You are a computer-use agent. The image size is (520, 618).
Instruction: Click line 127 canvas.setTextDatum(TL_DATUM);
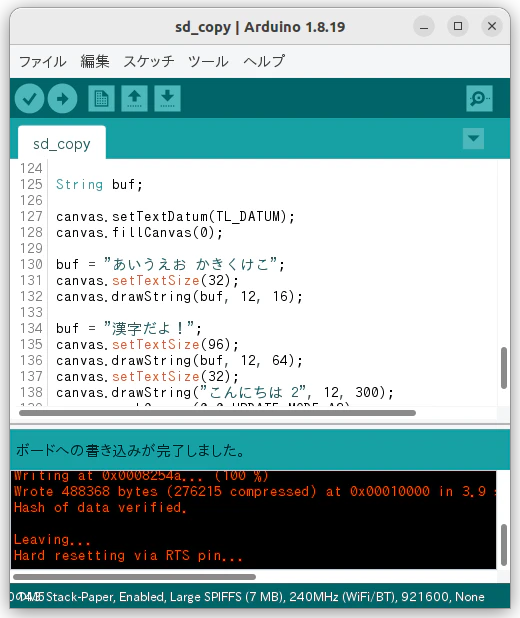coord(175,216)
